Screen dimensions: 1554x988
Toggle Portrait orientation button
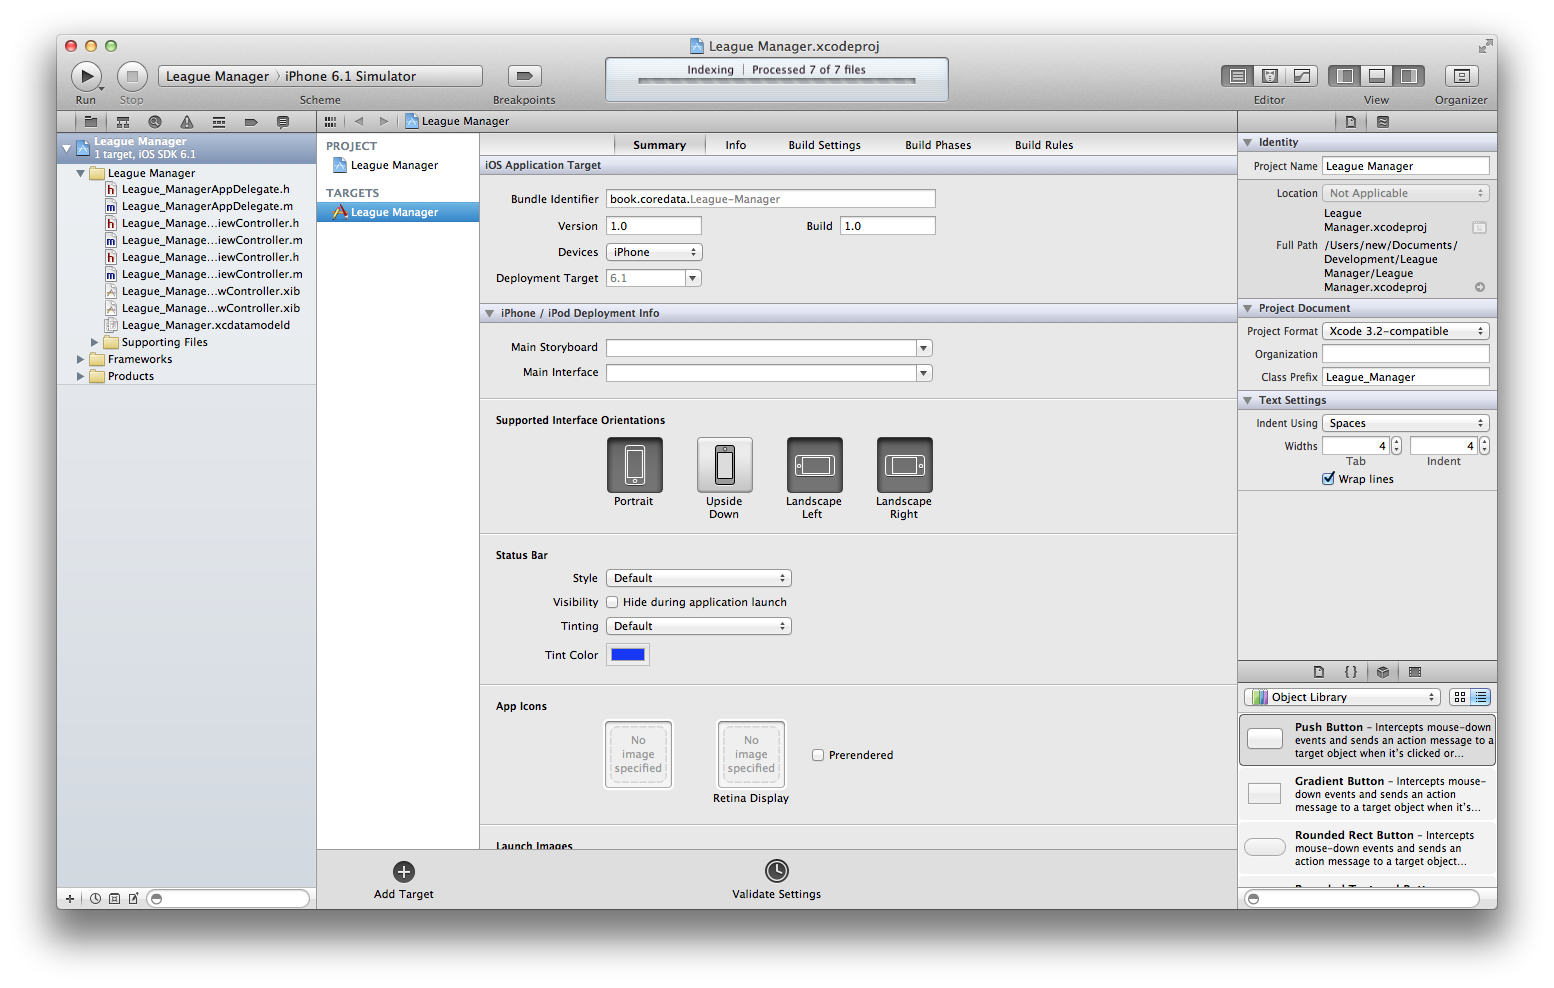[635, 465]
